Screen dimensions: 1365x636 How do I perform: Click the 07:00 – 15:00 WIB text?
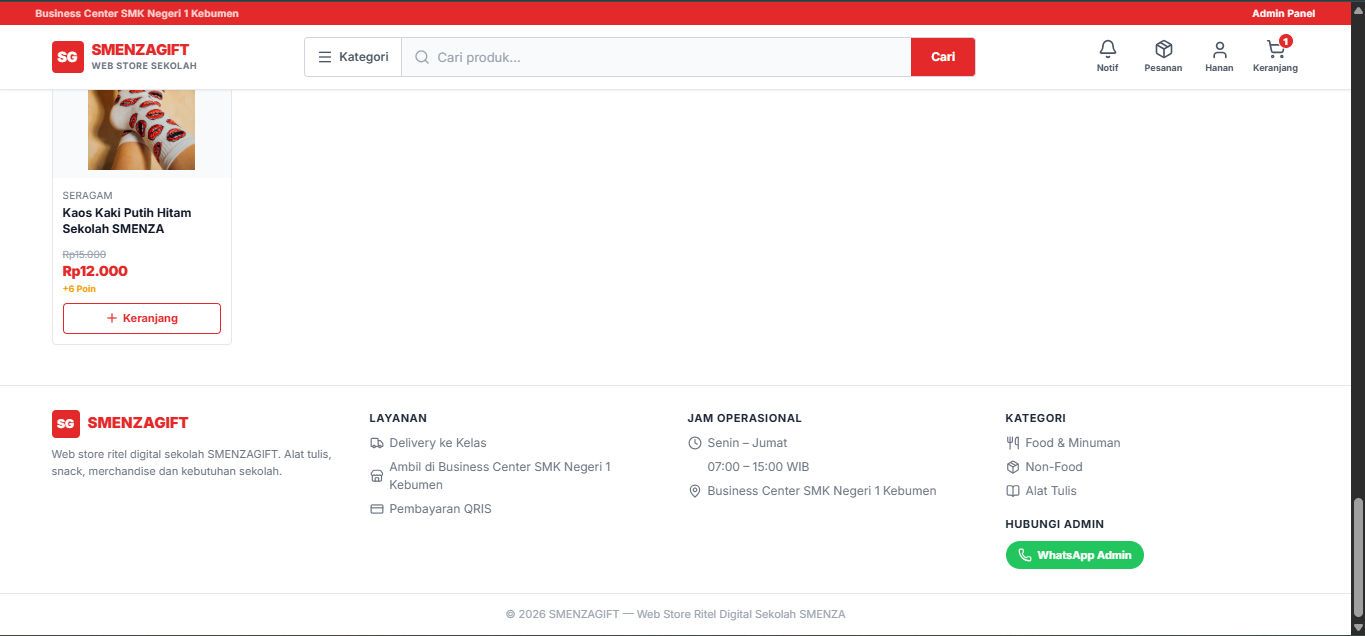(758, 467)
